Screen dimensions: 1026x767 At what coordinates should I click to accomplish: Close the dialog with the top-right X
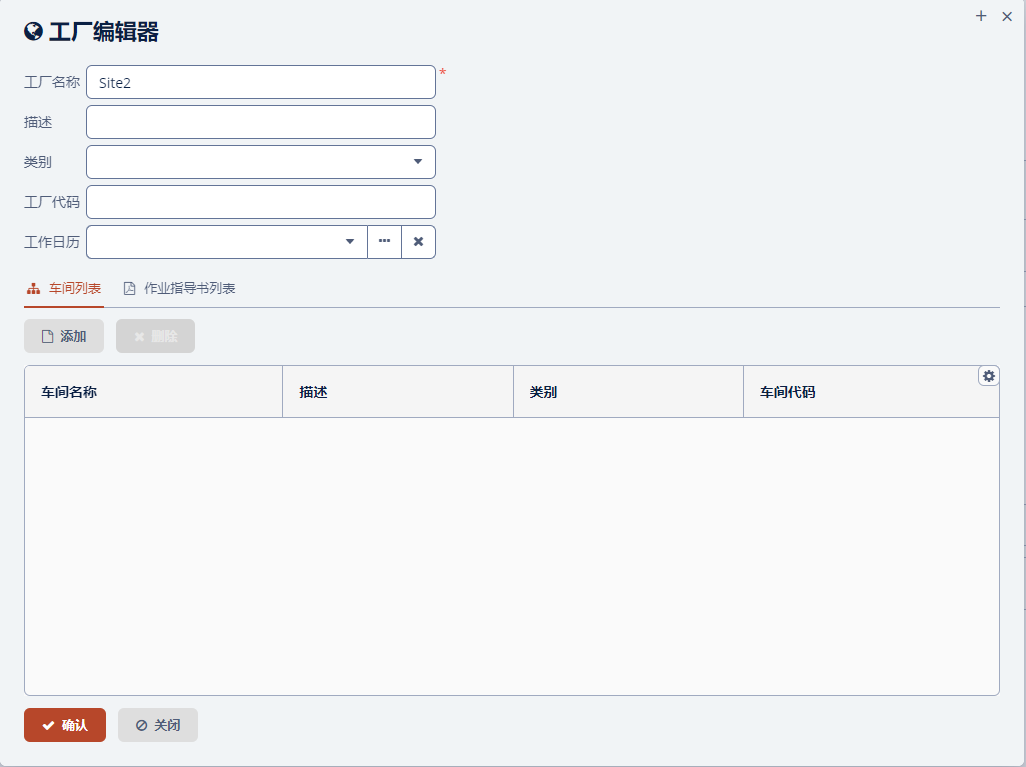(1007, 16)
